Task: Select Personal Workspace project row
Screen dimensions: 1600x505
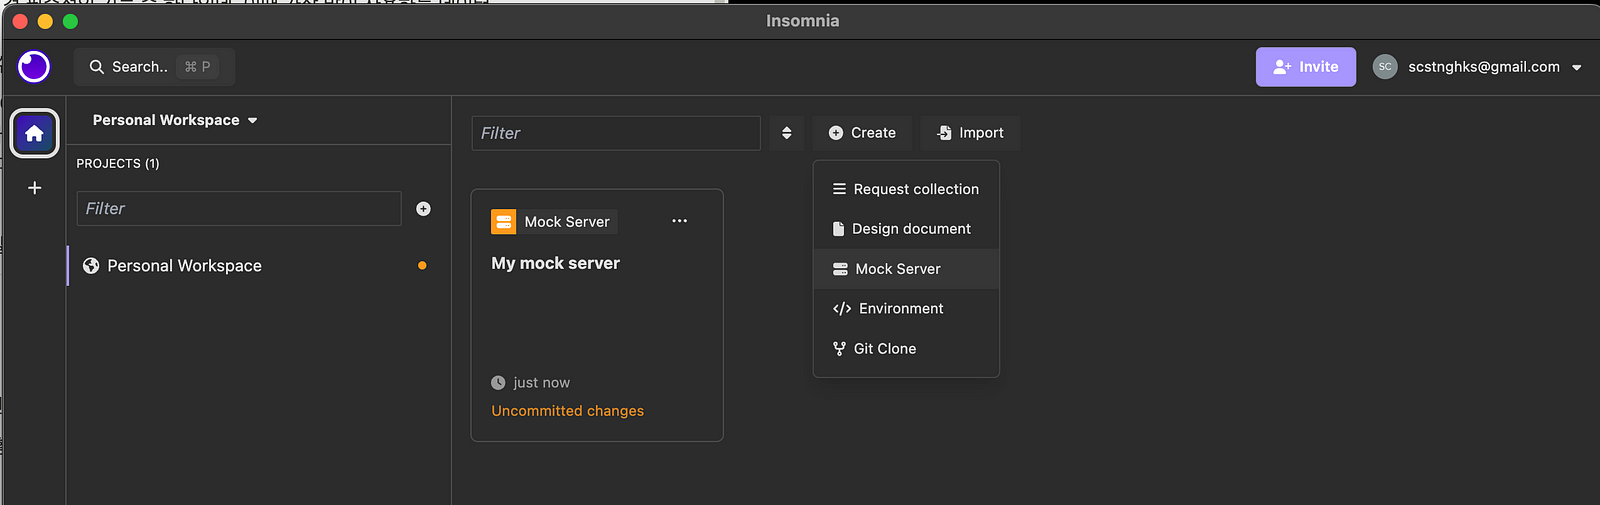Action: click(259, 266)
